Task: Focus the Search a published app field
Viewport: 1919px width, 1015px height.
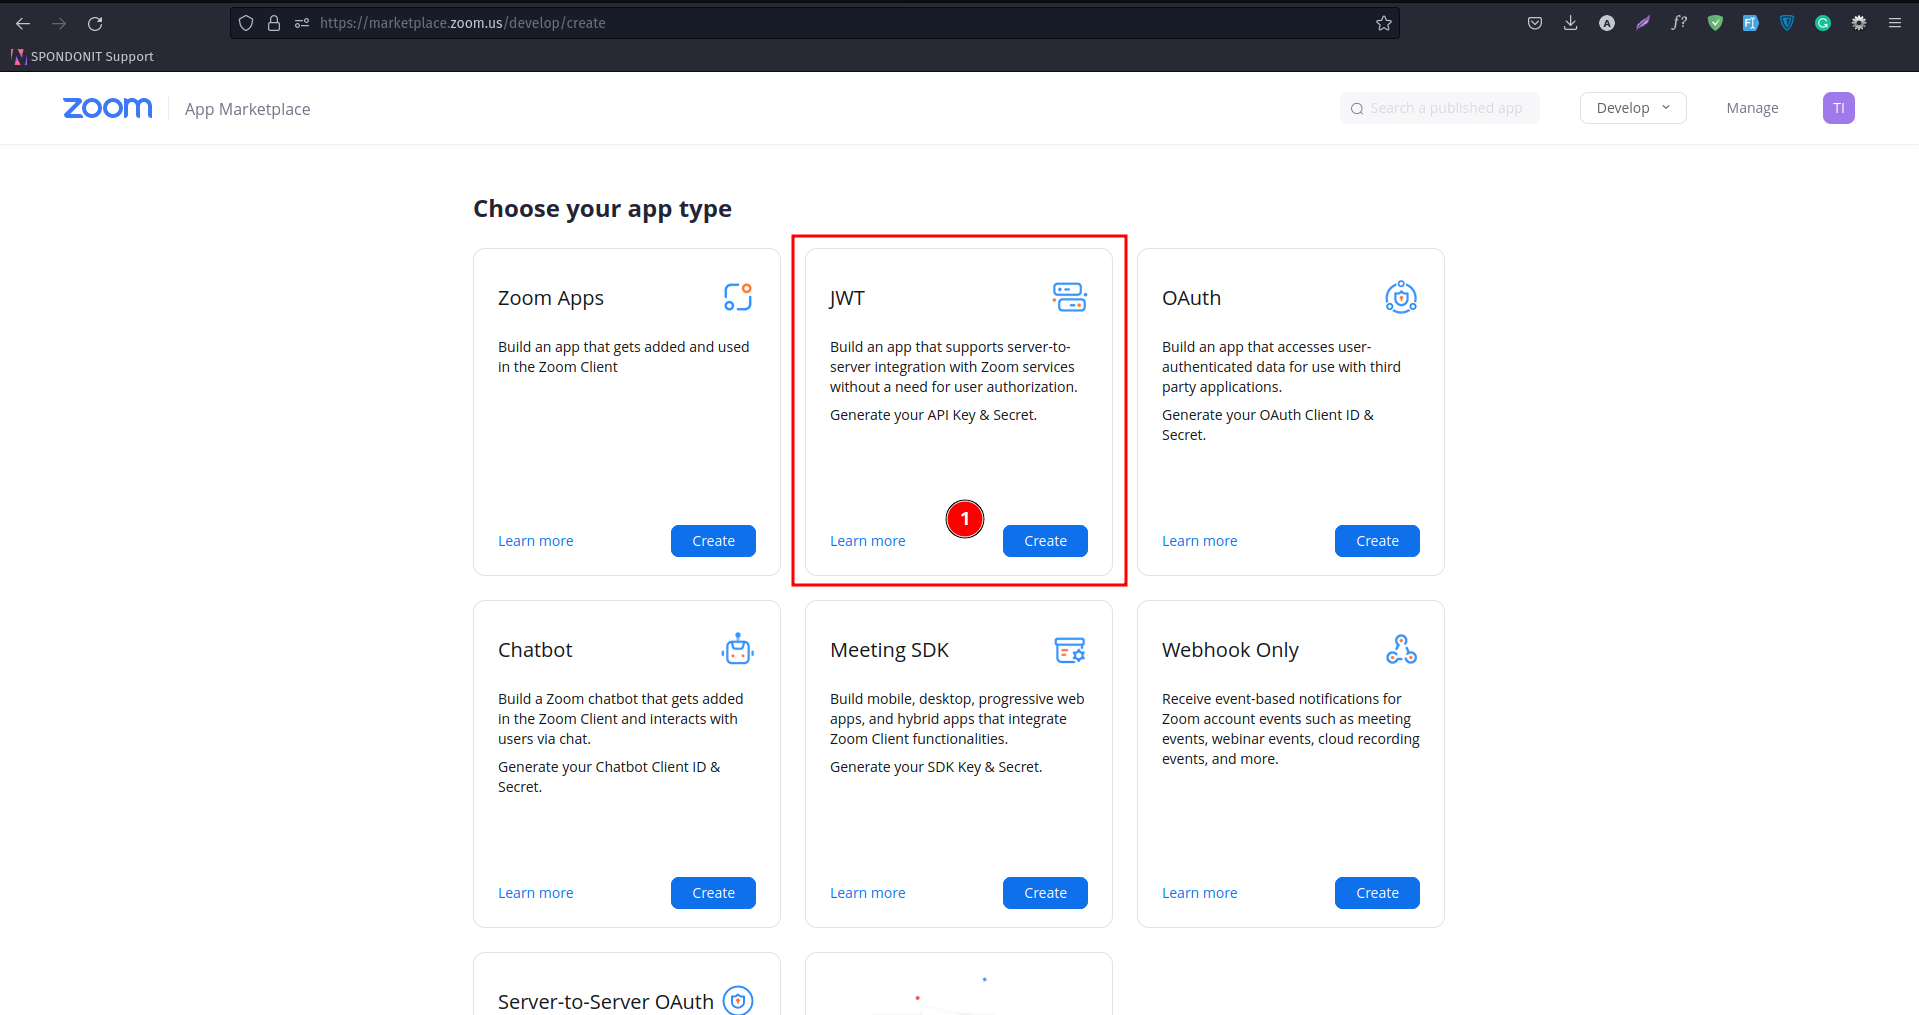Action: point(1439,108)
